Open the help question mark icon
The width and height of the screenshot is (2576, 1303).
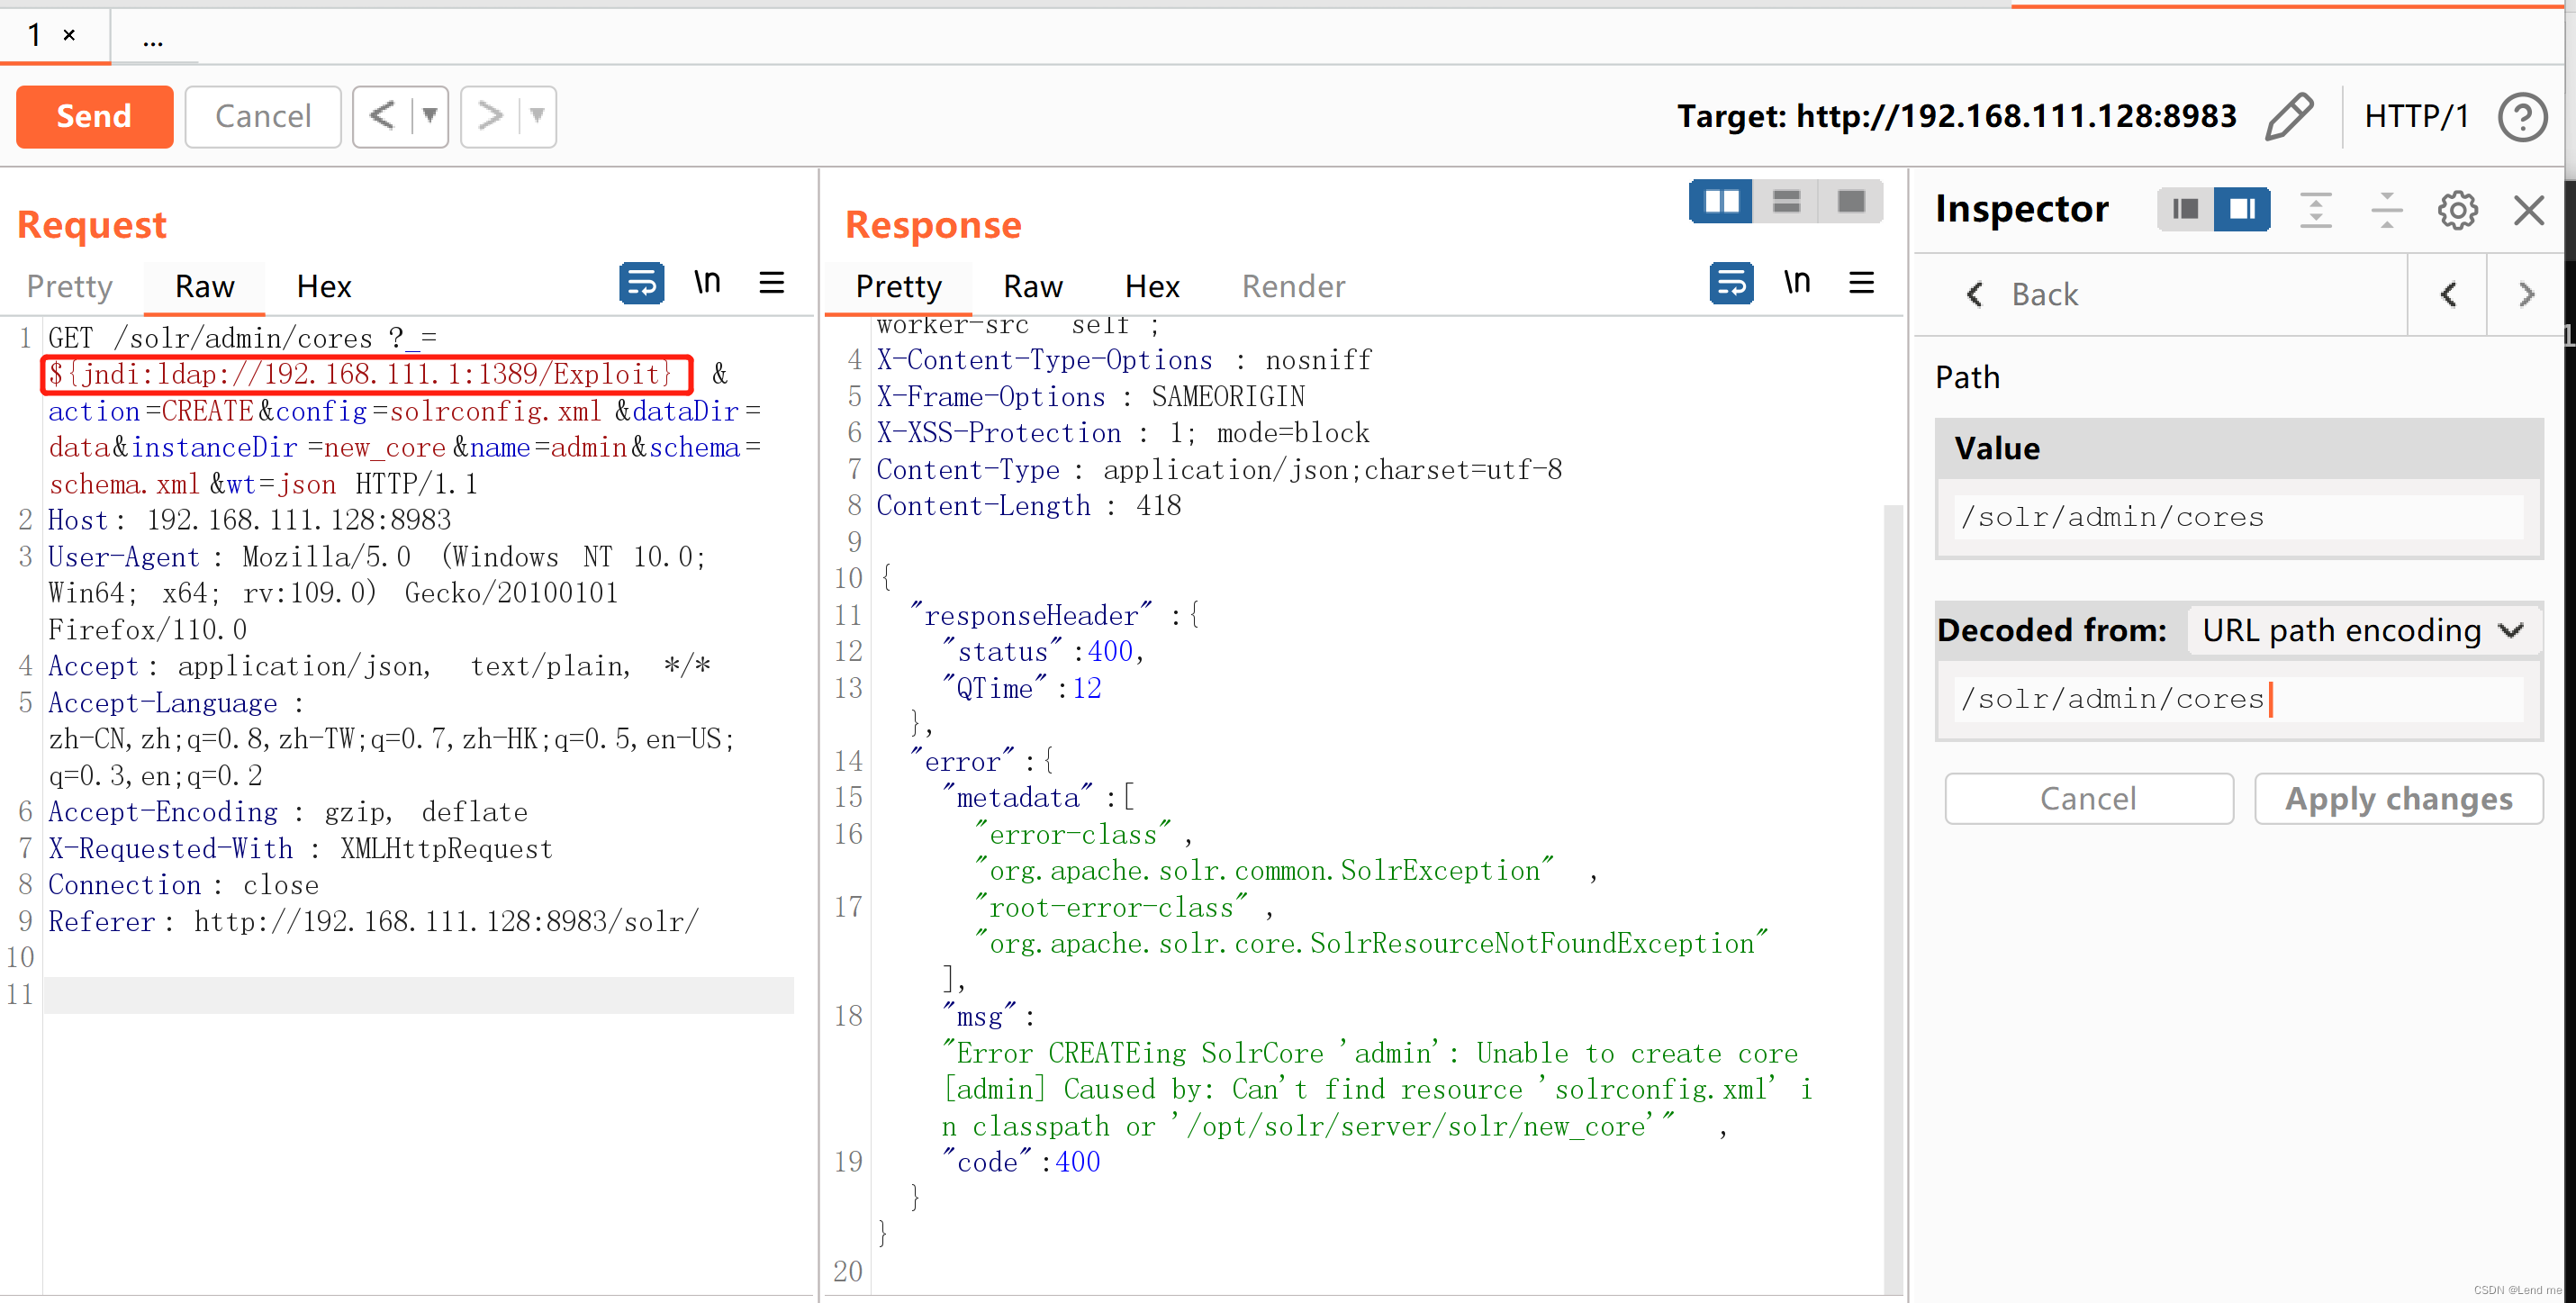[2522, 117]
